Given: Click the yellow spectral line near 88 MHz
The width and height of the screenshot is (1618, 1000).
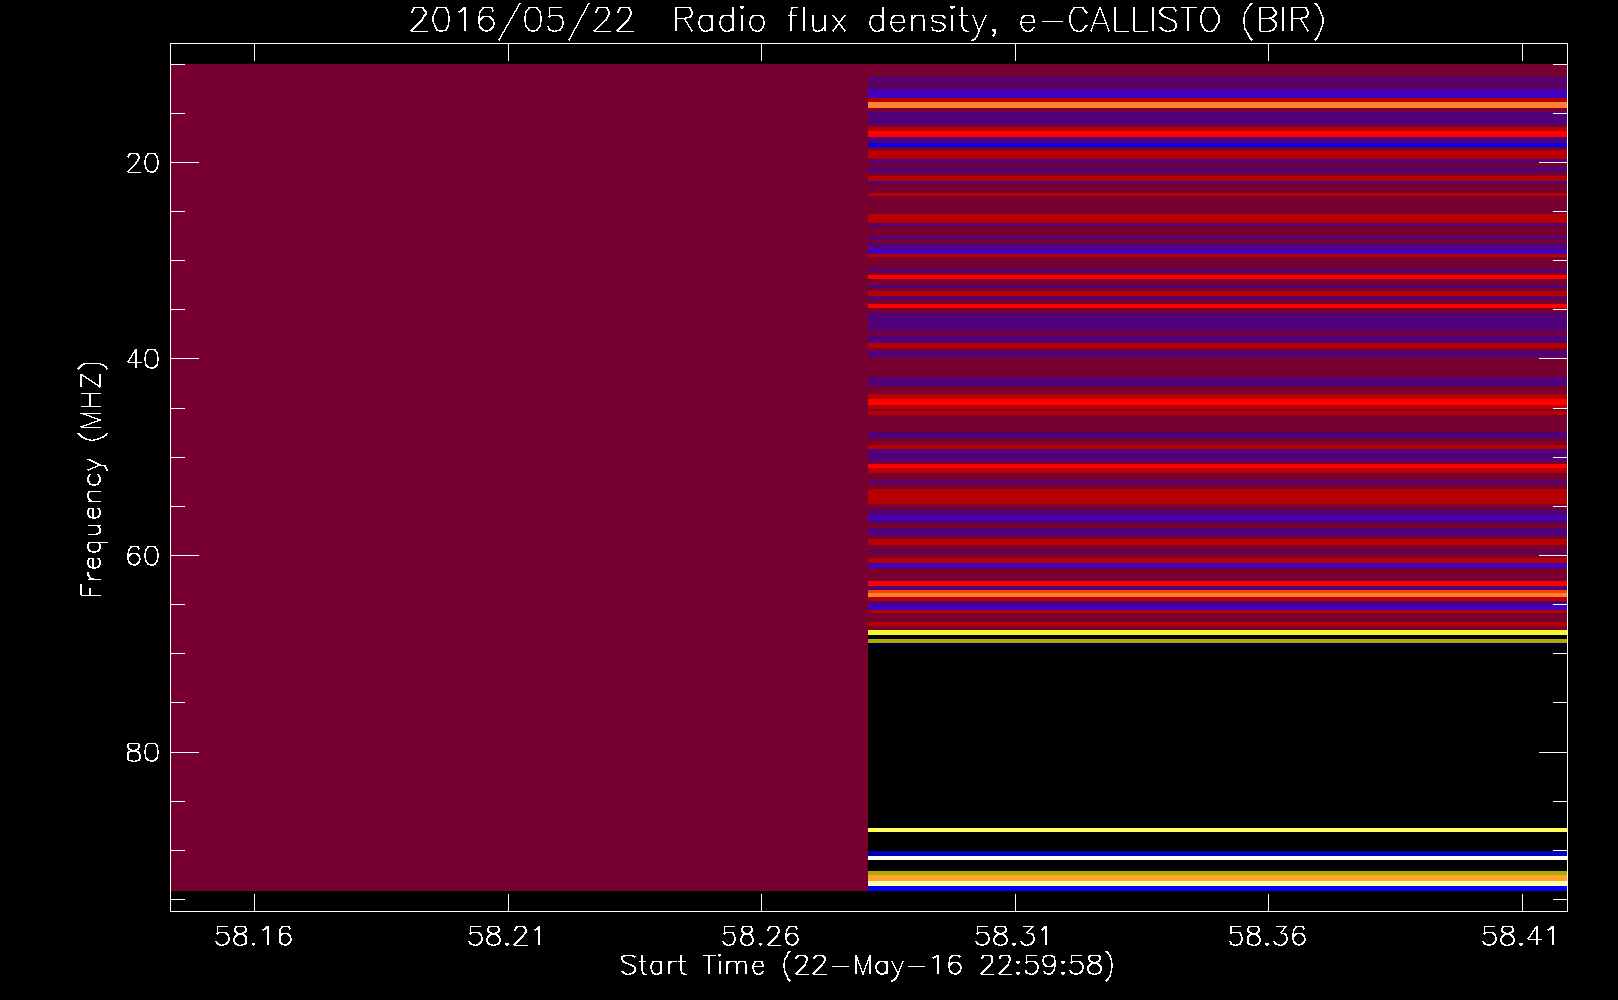Looking at the screenshot, I should [1217, 830].
